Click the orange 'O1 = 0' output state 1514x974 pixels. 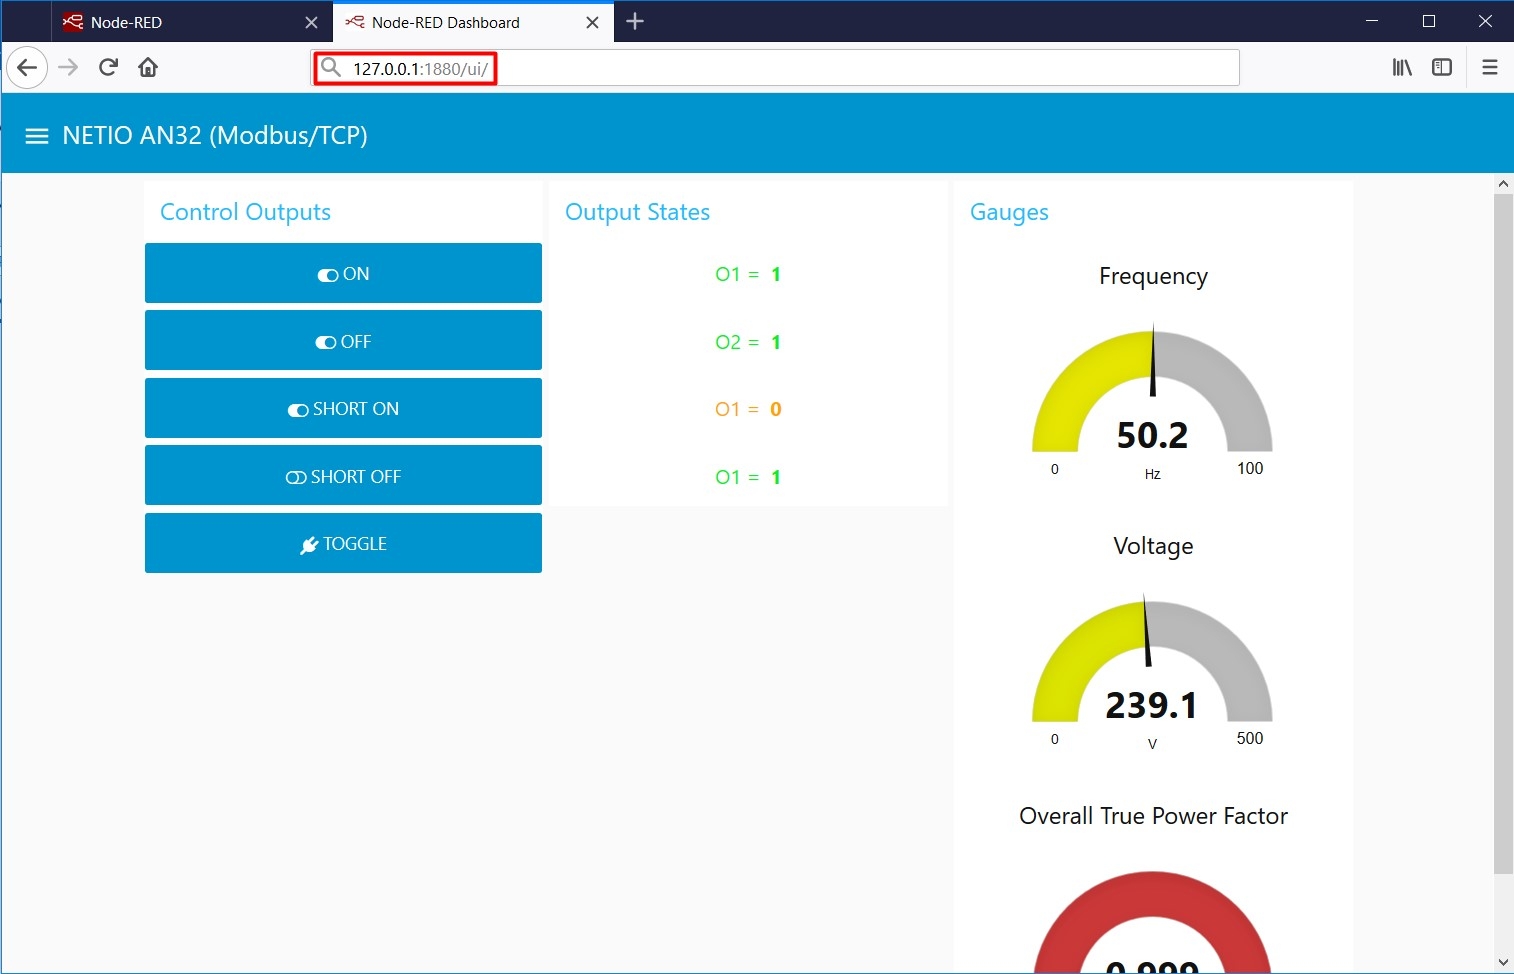click(x=748, y=409)
